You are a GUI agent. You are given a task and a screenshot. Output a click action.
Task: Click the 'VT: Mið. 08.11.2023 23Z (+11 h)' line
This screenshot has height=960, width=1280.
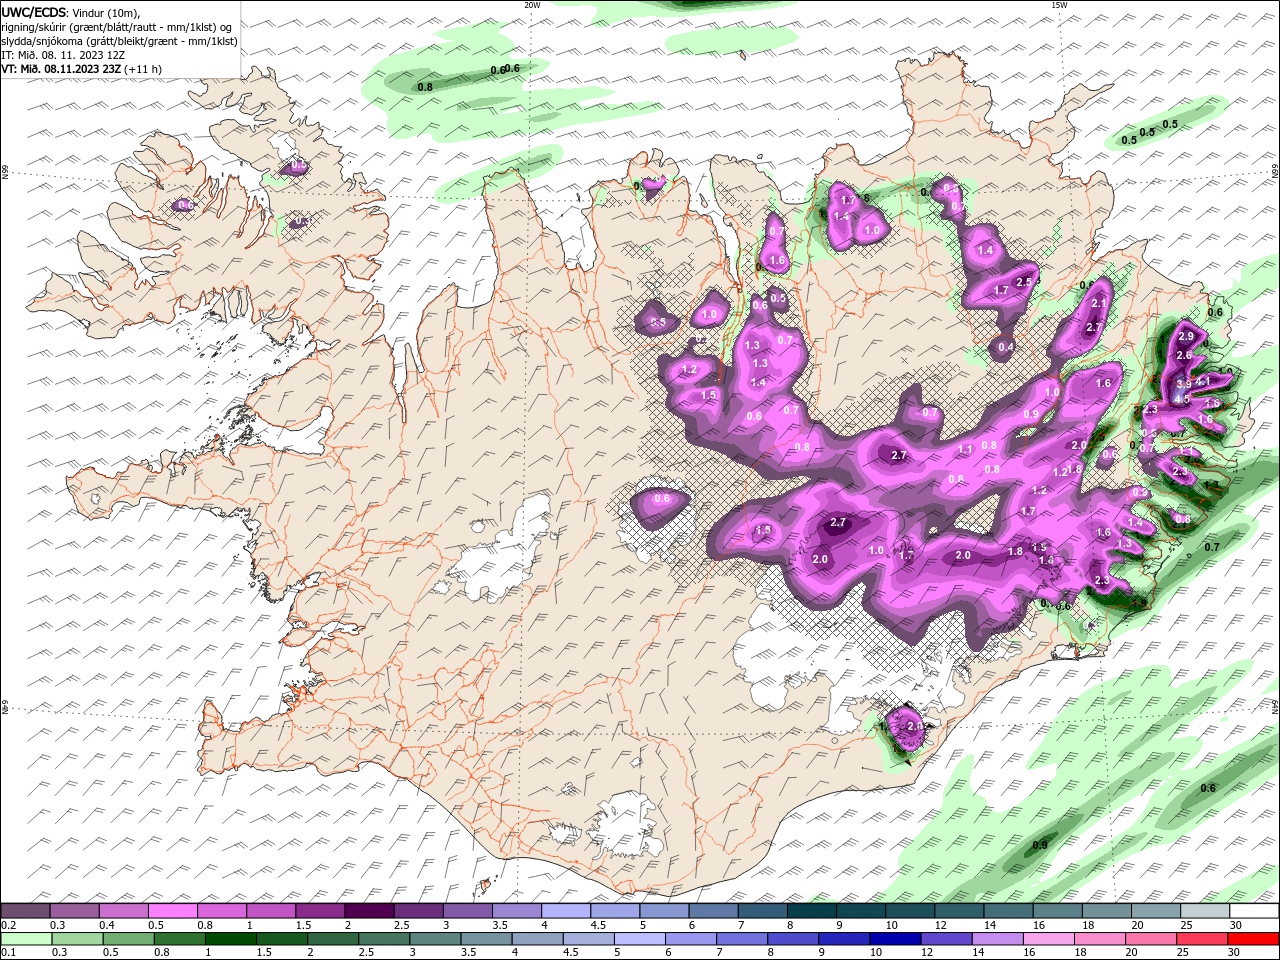coord(82,69)
